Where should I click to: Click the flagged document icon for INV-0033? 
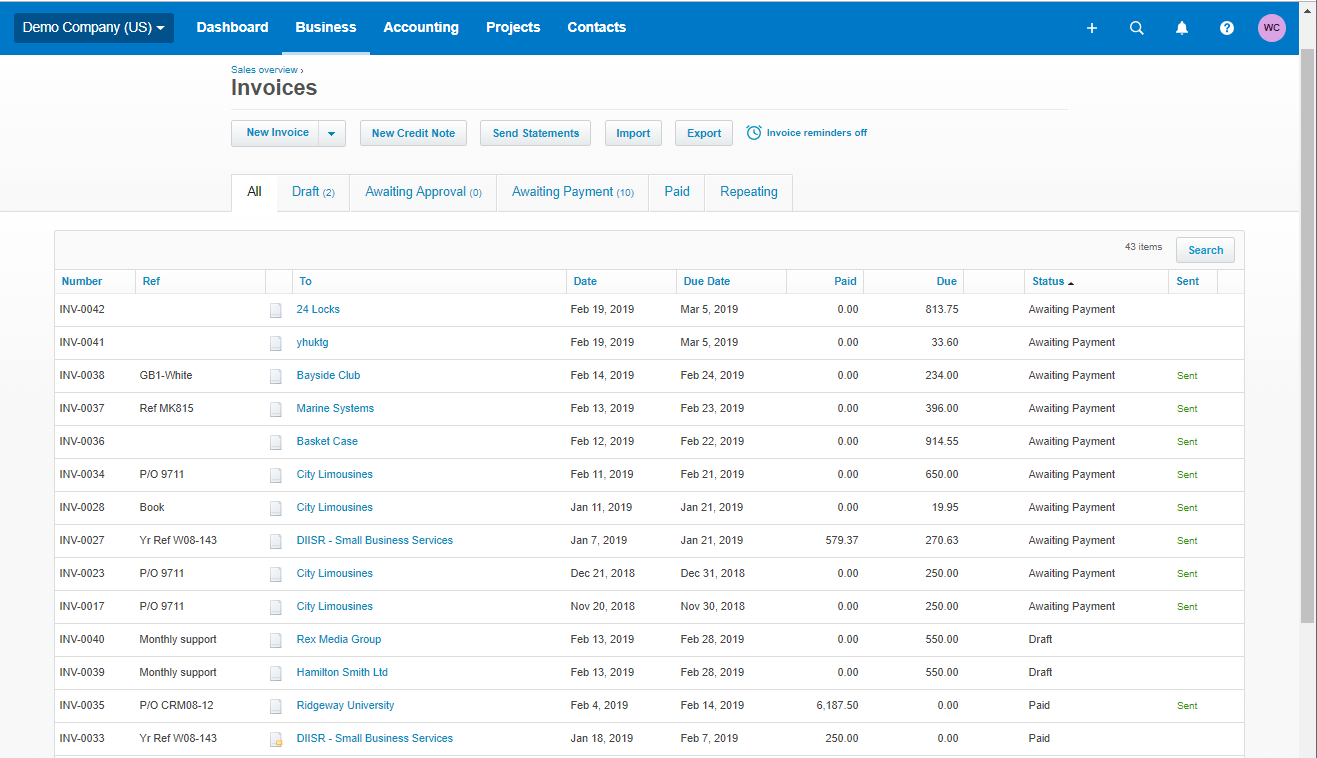(275, 739)
